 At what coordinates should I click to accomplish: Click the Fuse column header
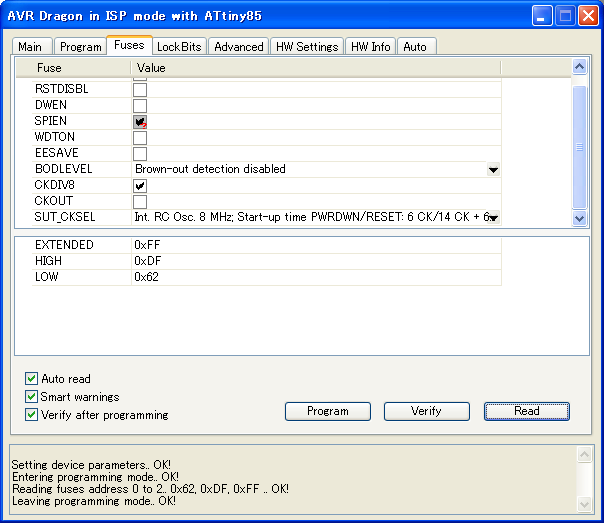coord(73,68)
